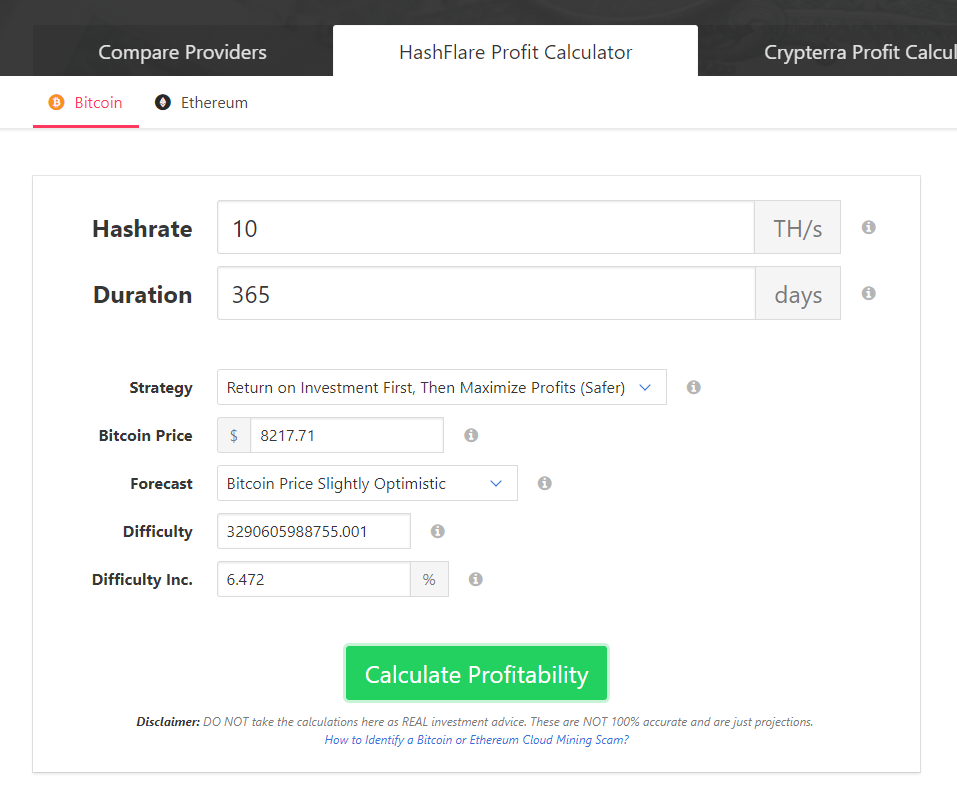This screenshot has height=794, width=957.
Task: Focus the Duration input field
Action: (486, 294)
